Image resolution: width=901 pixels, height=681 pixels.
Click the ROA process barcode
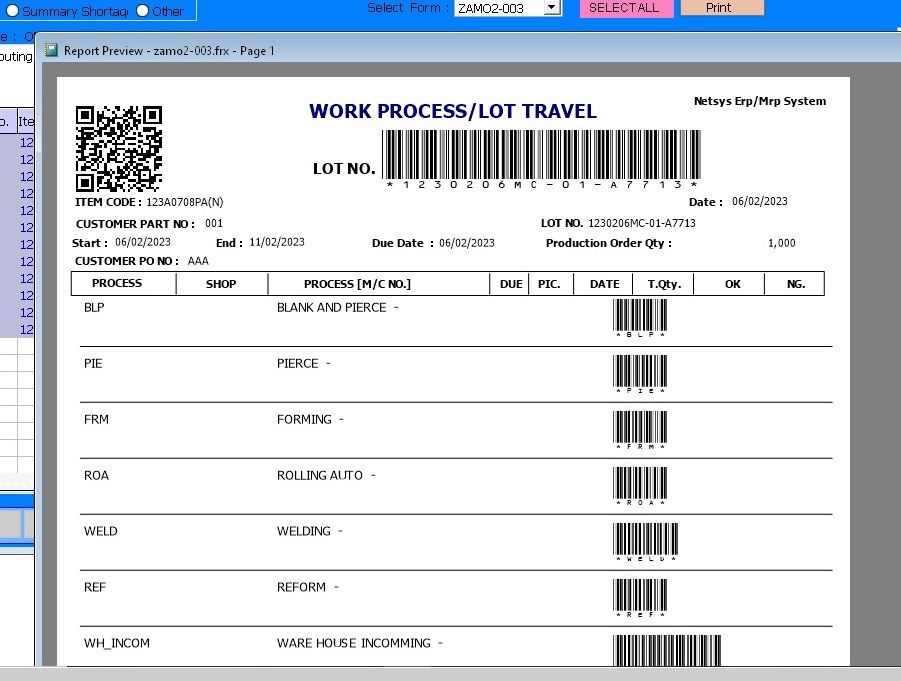pyautogui.click(x=640, y=484)
